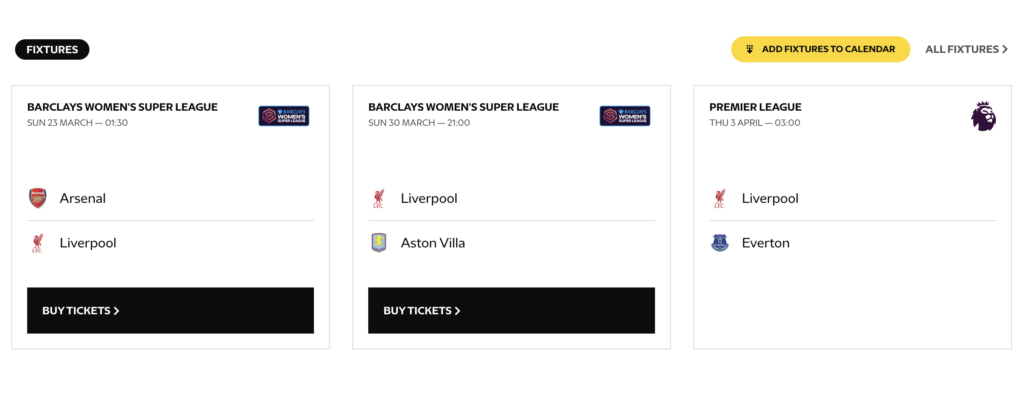This screenshot has width=1024, height=411.
Task: Click the Everton team name
Action: [765, 243]
